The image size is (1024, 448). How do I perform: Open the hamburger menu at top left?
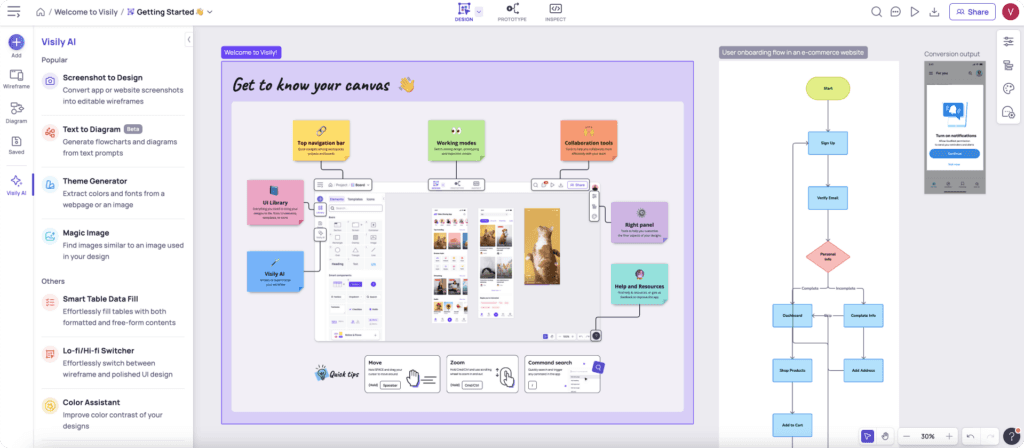[x=14, y=12]
